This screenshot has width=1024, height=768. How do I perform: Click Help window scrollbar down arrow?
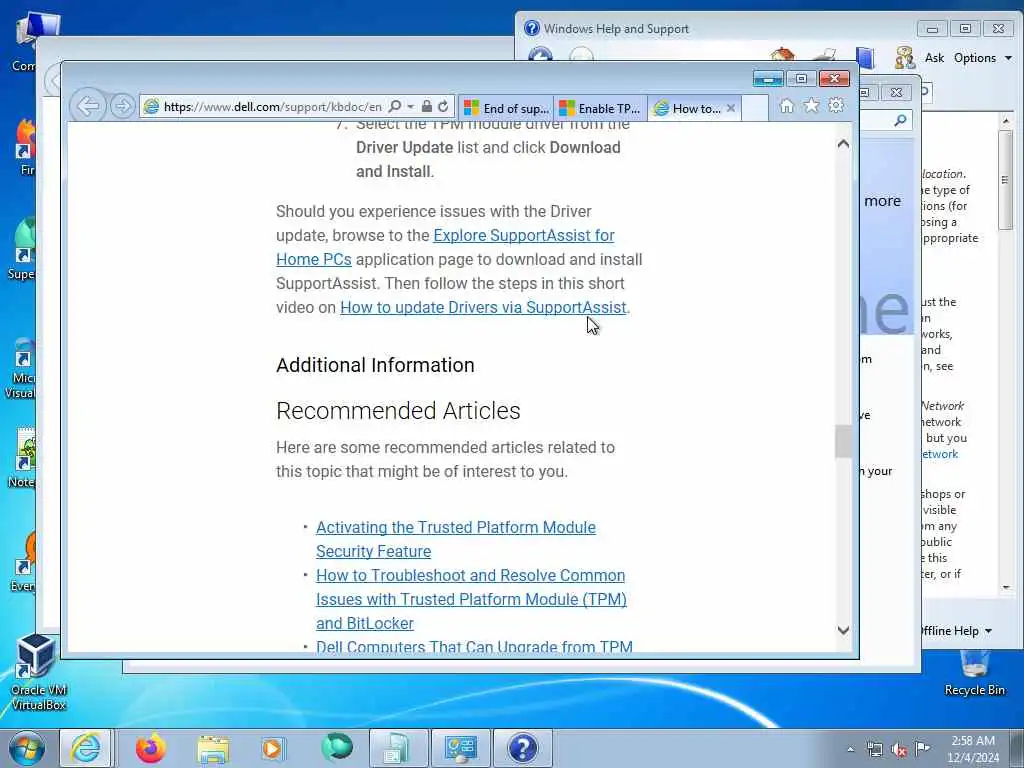[x=1006, y=587]
